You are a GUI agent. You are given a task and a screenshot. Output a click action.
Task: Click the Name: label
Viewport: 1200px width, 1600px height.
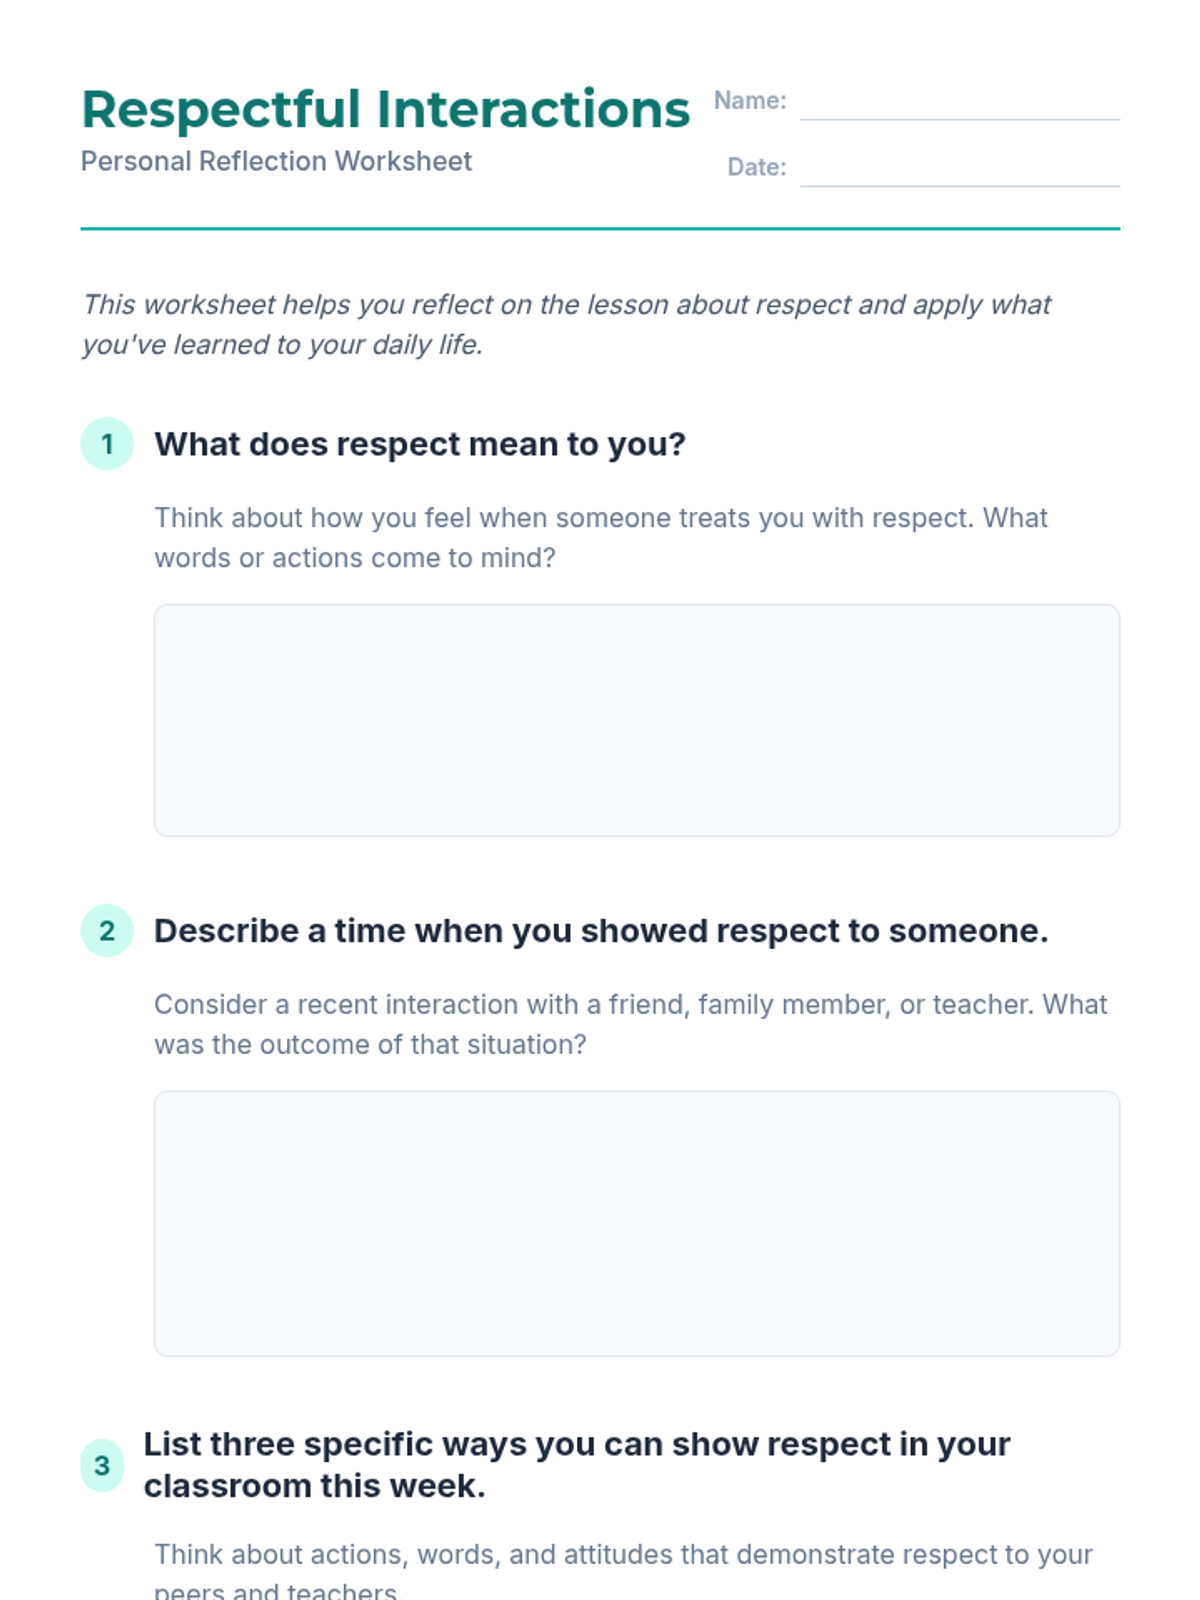(750, 101)
